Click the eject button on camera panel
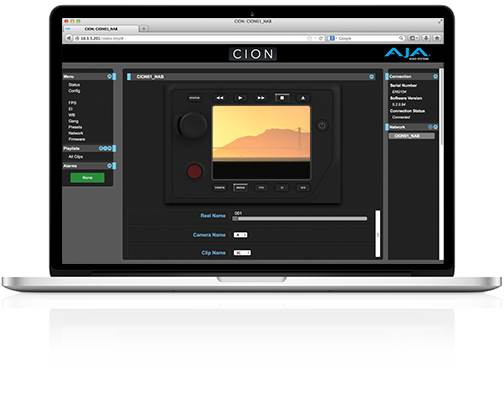Screen dimensions: 504x396 click(x=303, y=98)
